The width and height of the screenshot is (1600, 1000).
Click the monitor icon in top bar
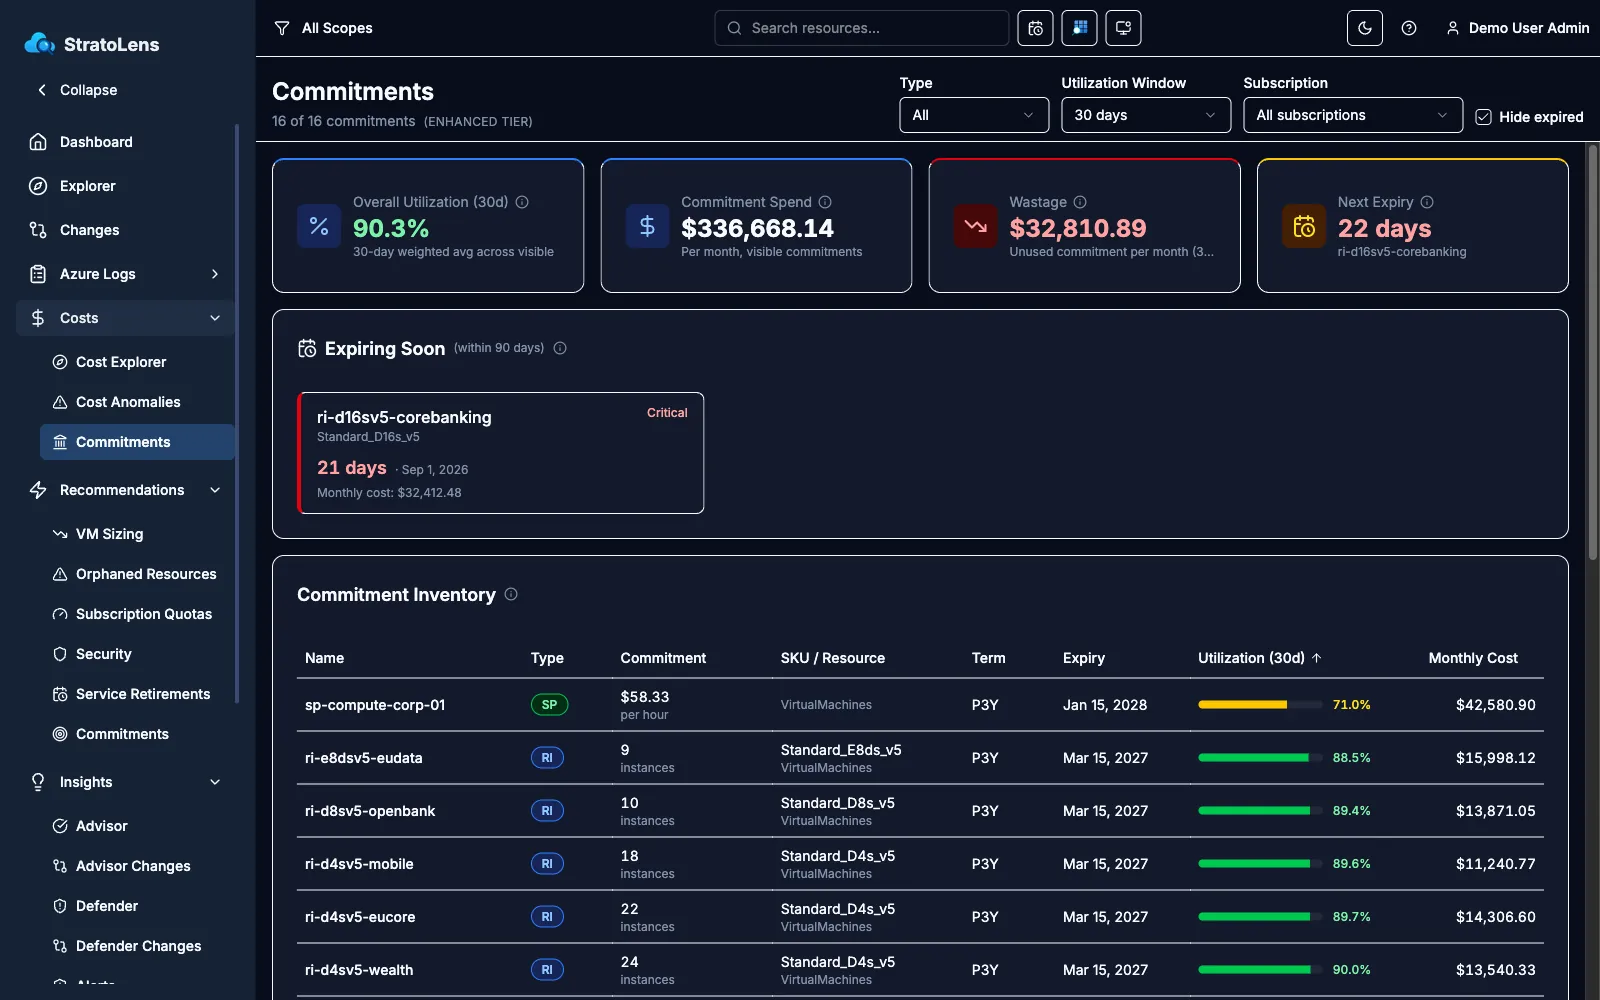tap(1123, 28)
